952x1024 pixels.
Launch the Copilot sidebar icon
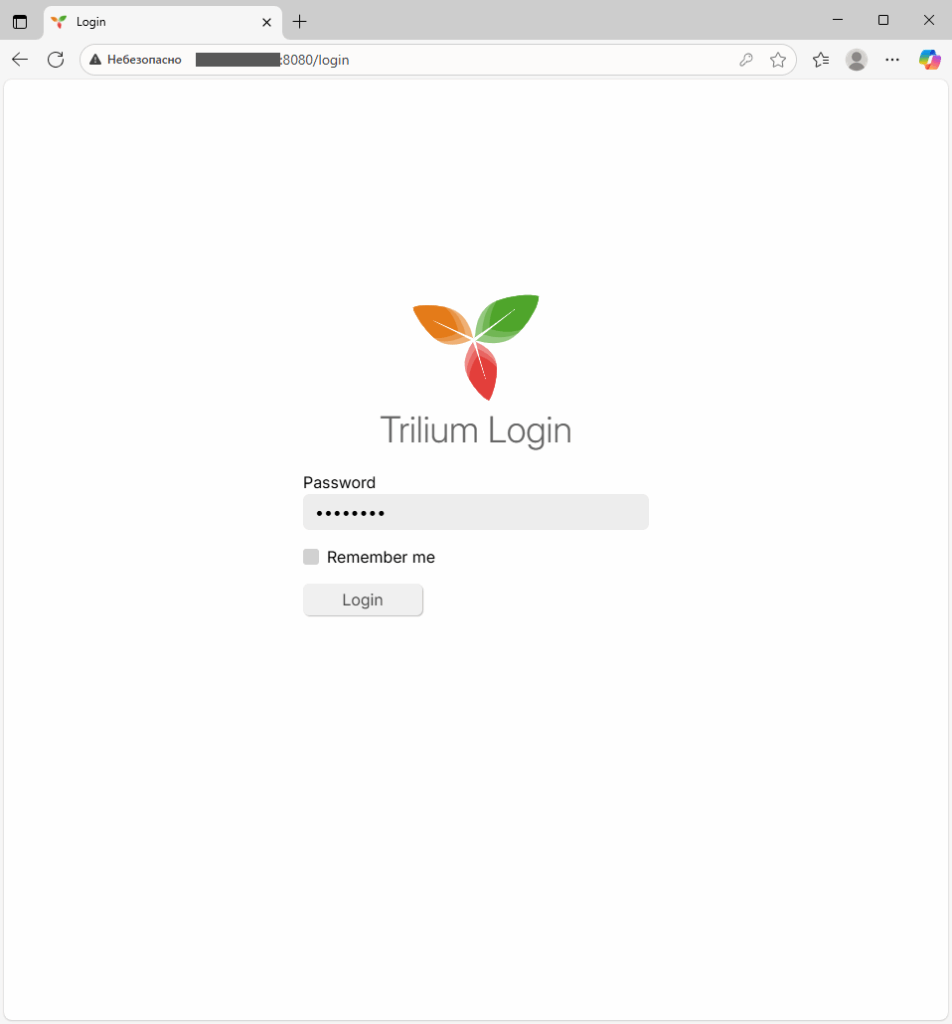929,60
